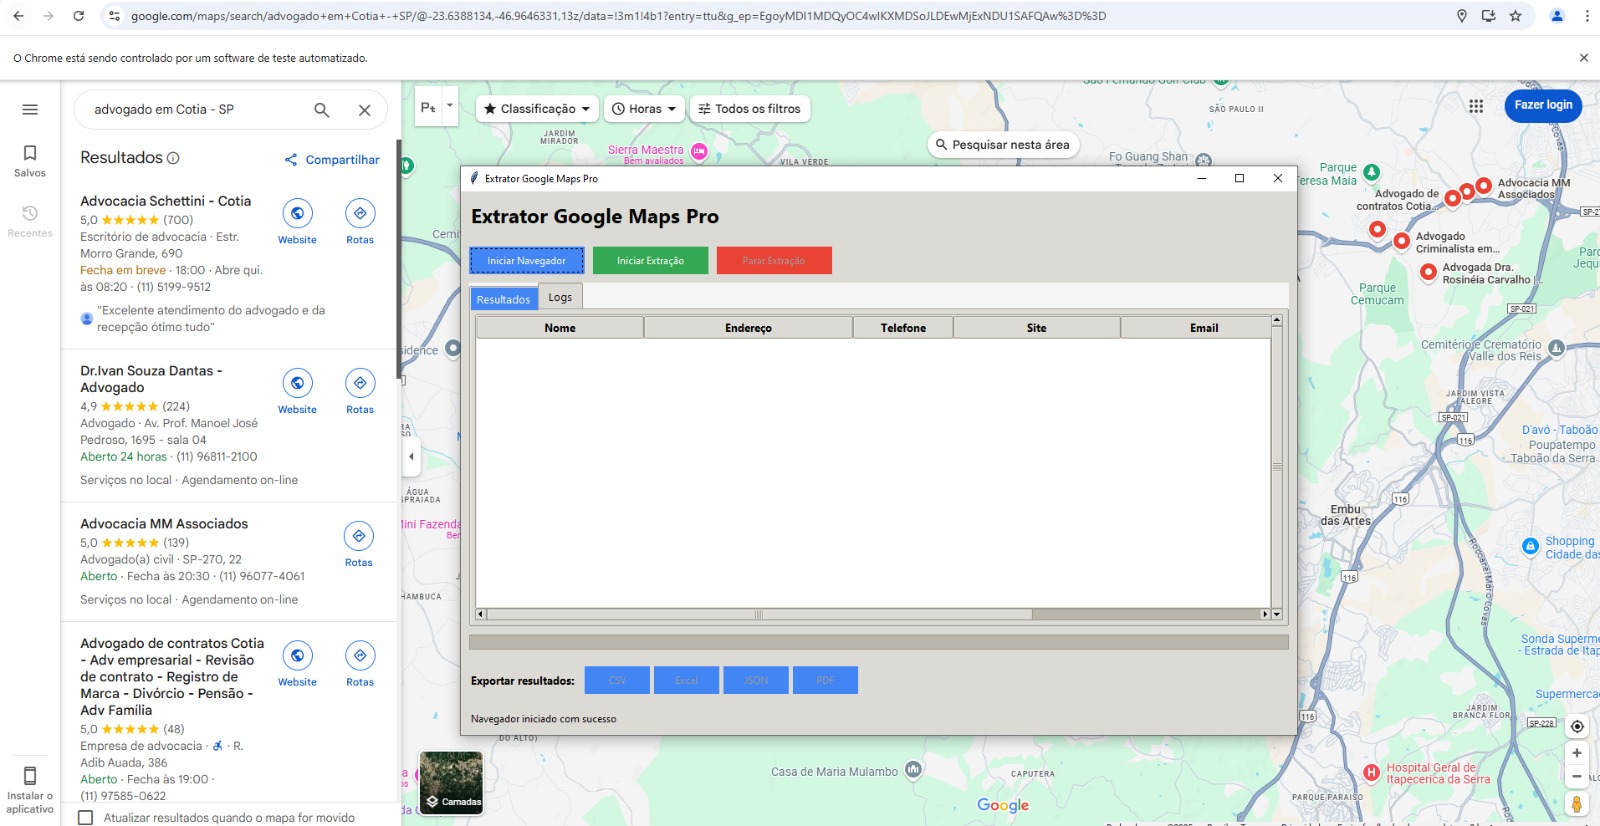
Task: Open Google apps grid icon
Action: click(1476, 106)
